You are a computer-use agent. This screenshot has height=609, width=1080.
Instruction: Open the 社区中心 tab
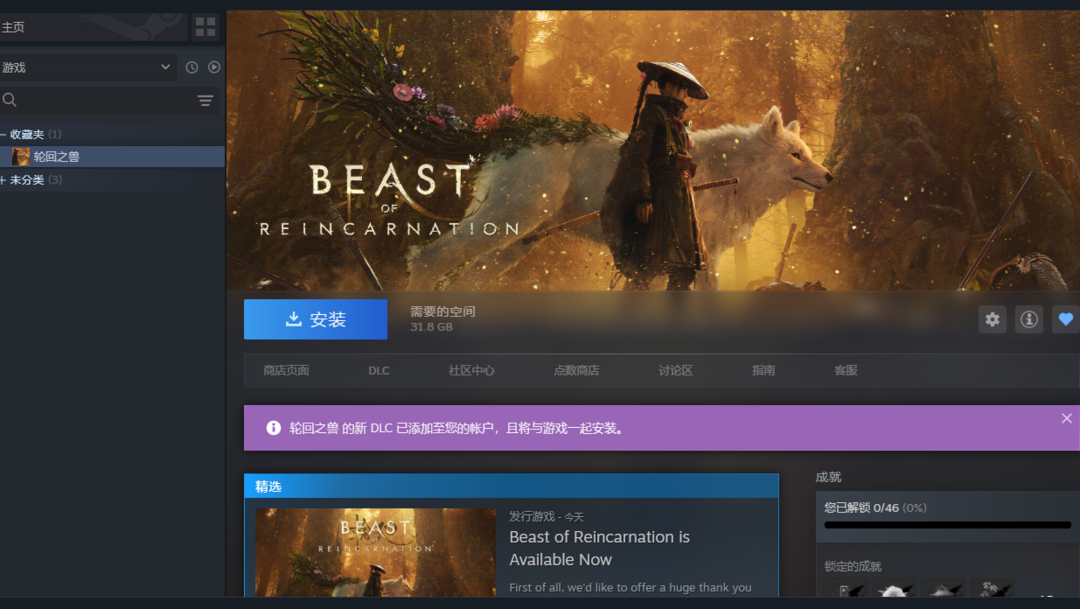pos(471,370)
